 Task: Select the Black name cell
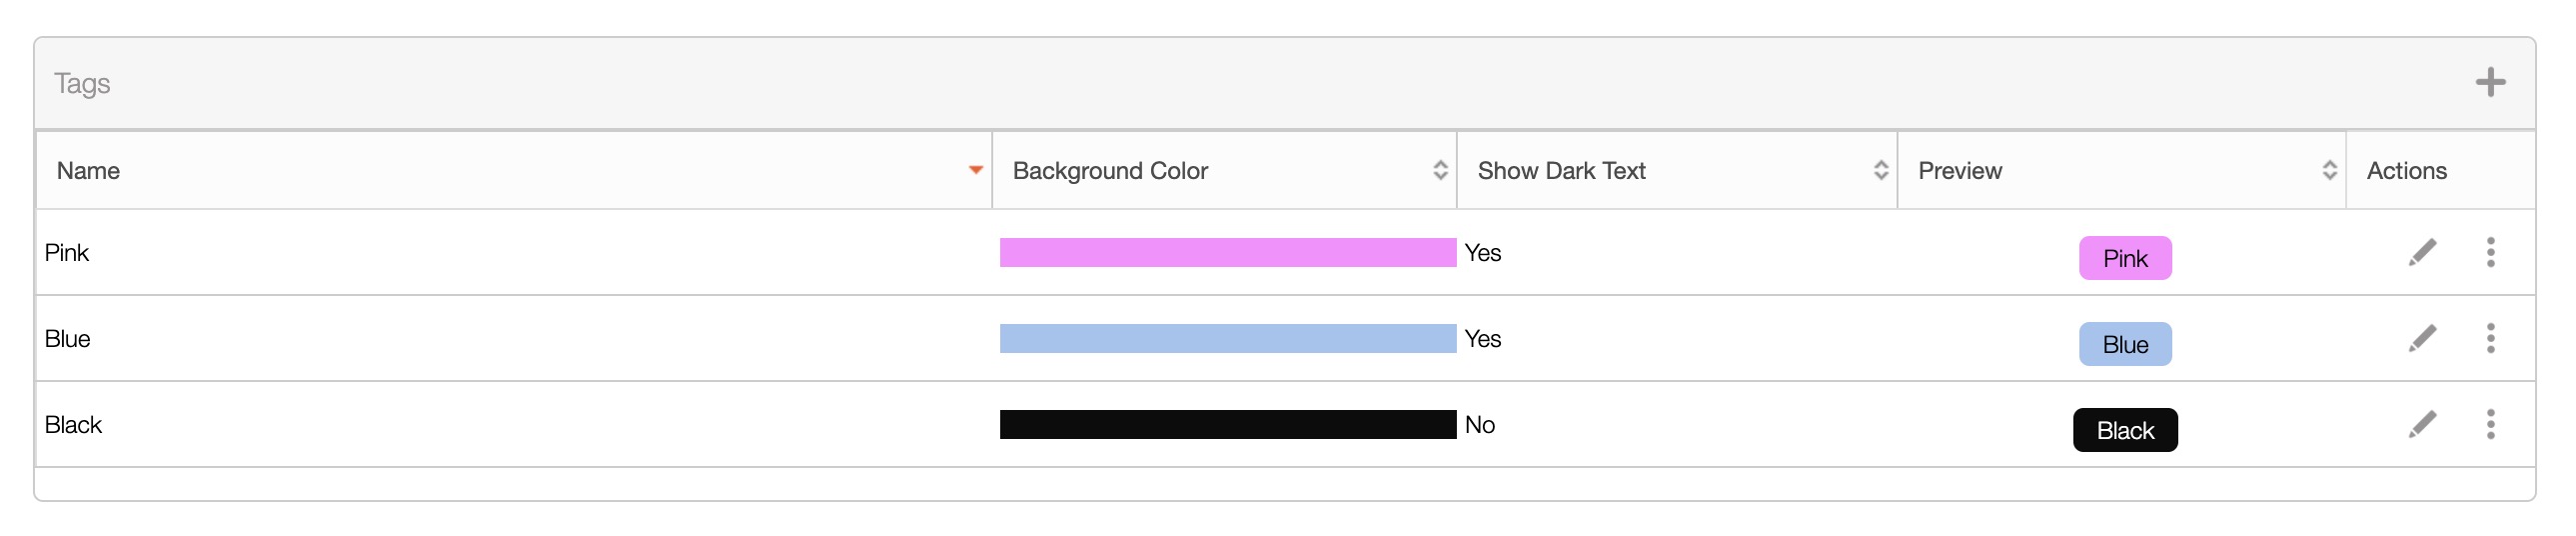point(74,425)
